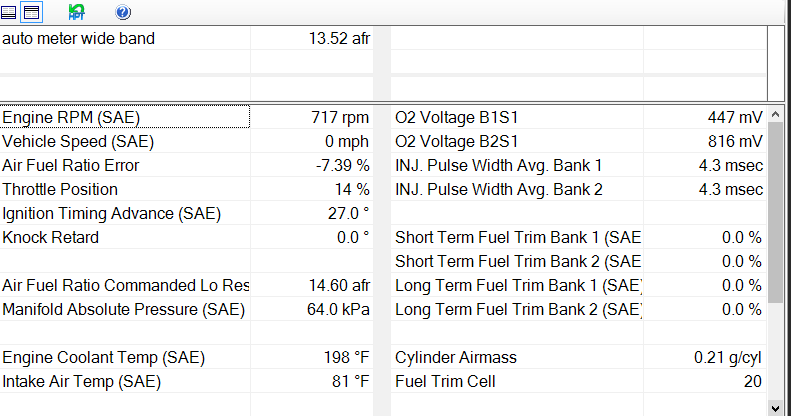Click Throttle Position channel label

60,189
